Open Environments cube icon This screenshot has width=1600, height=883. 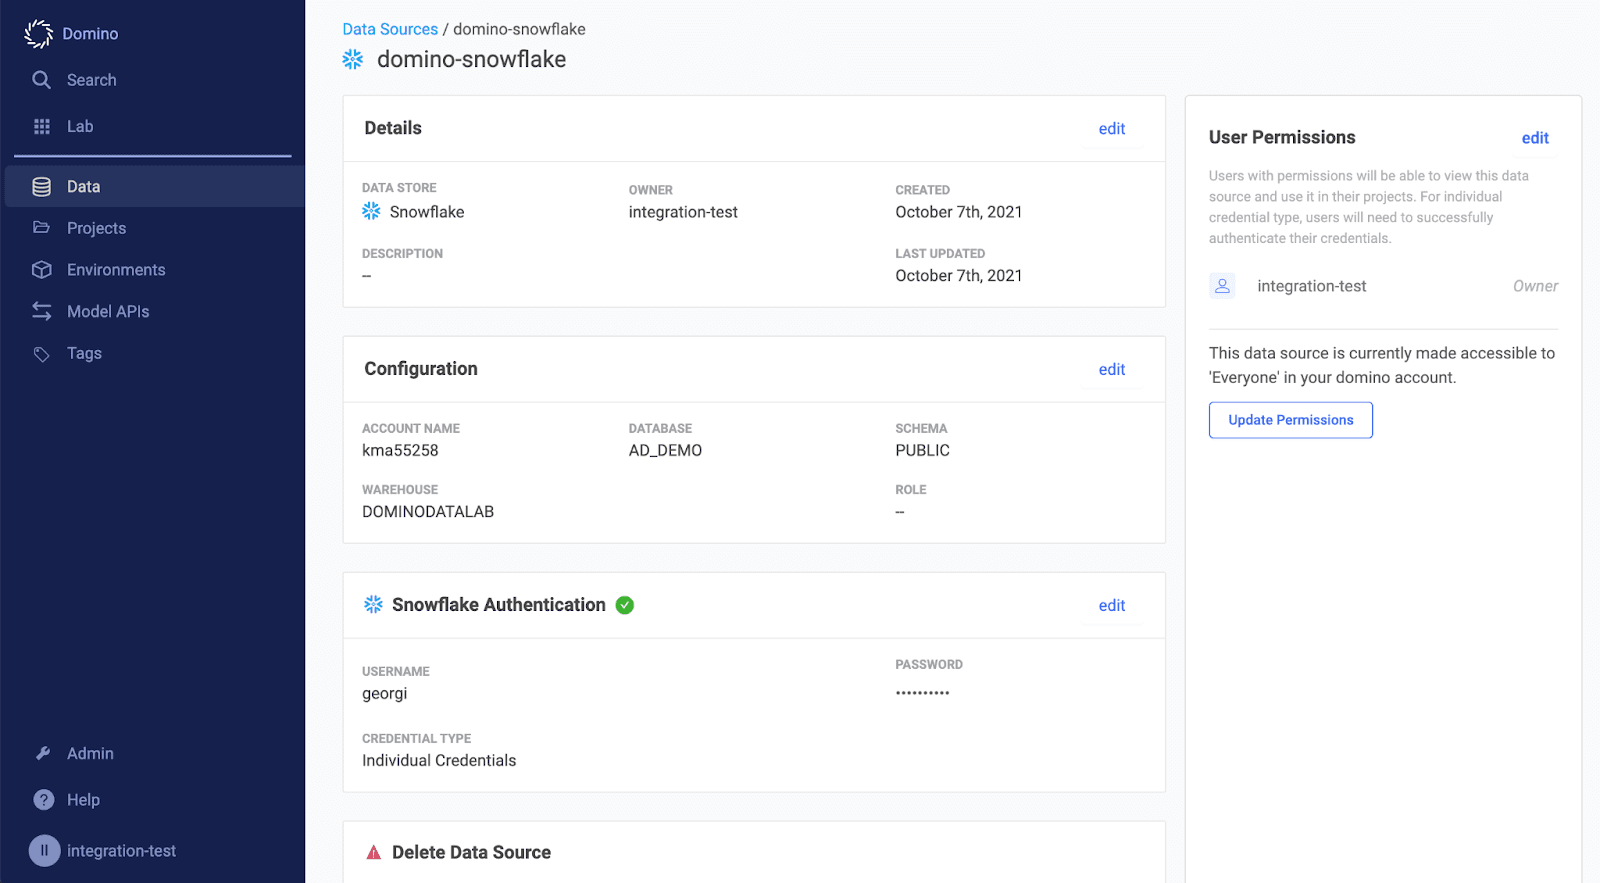point(41,270)
